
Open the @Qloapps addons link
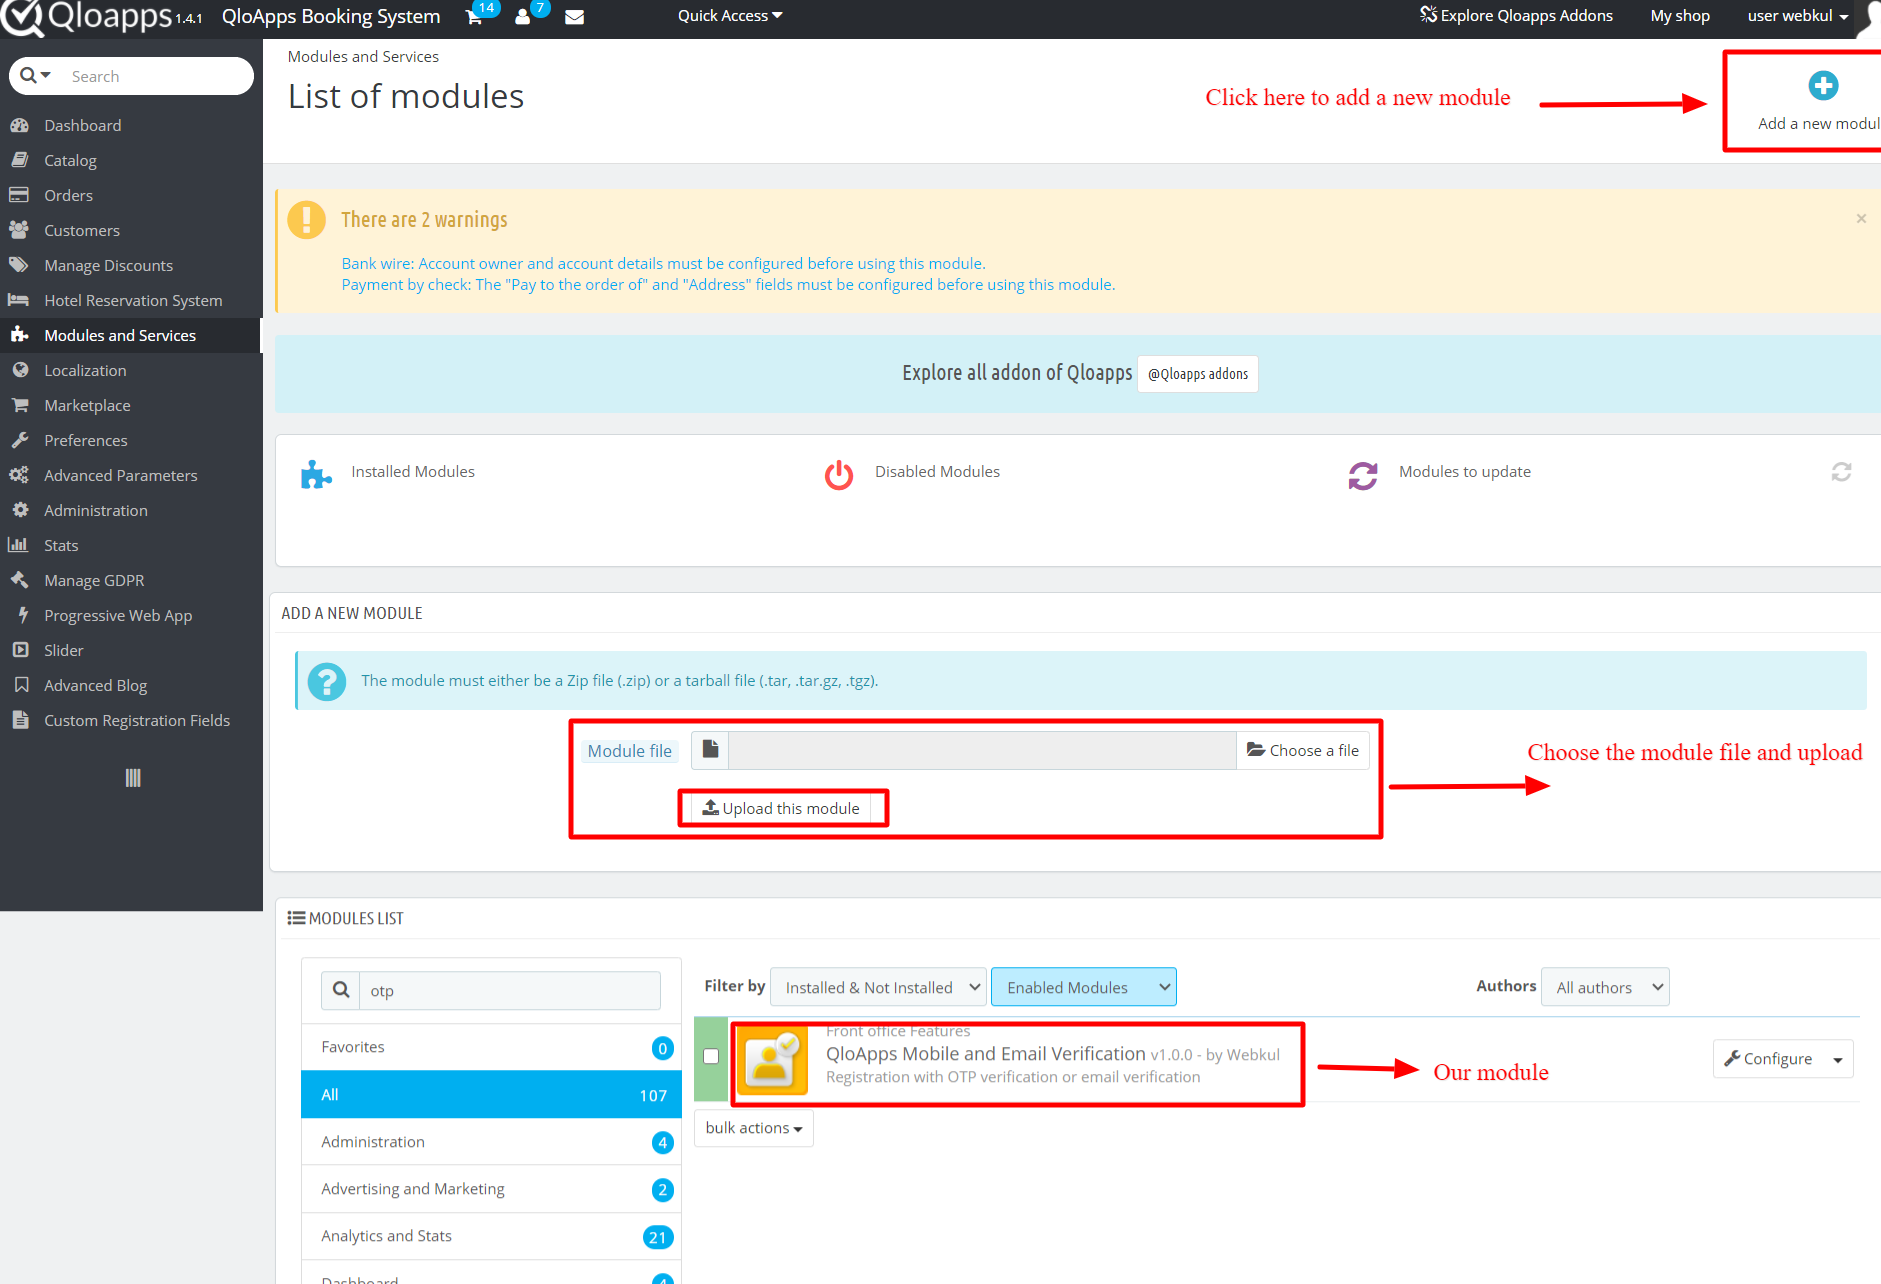coord(1197,373)
